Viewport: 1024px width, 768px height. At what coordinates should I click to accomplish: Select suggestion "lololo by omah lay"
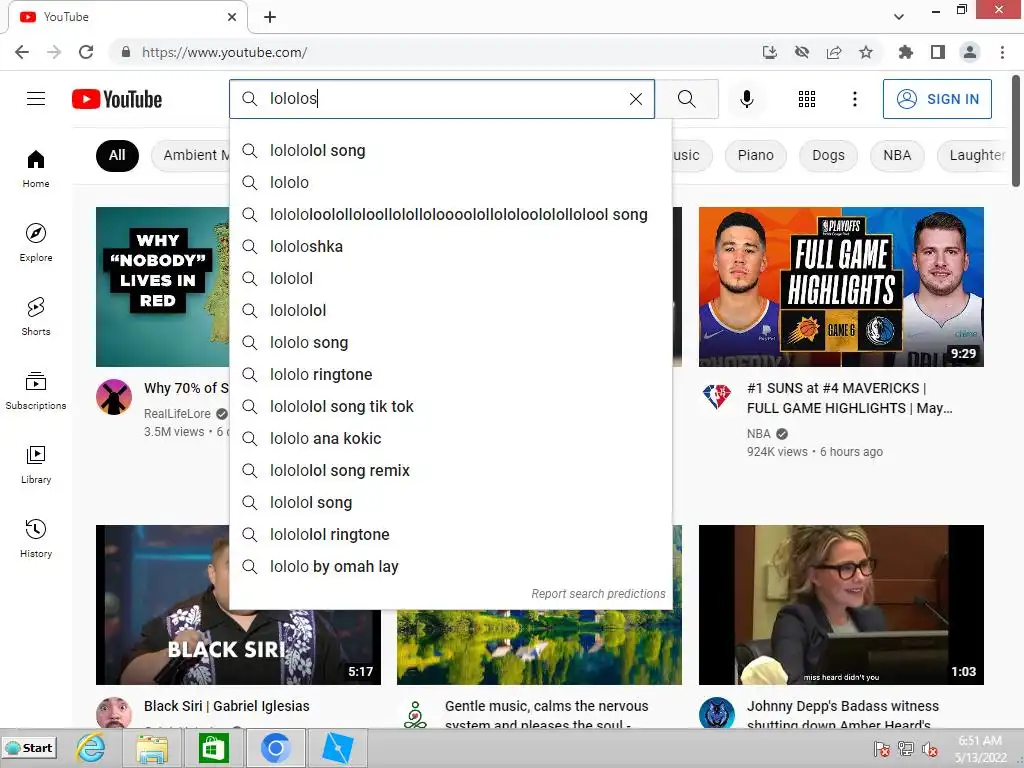[451, 567]
